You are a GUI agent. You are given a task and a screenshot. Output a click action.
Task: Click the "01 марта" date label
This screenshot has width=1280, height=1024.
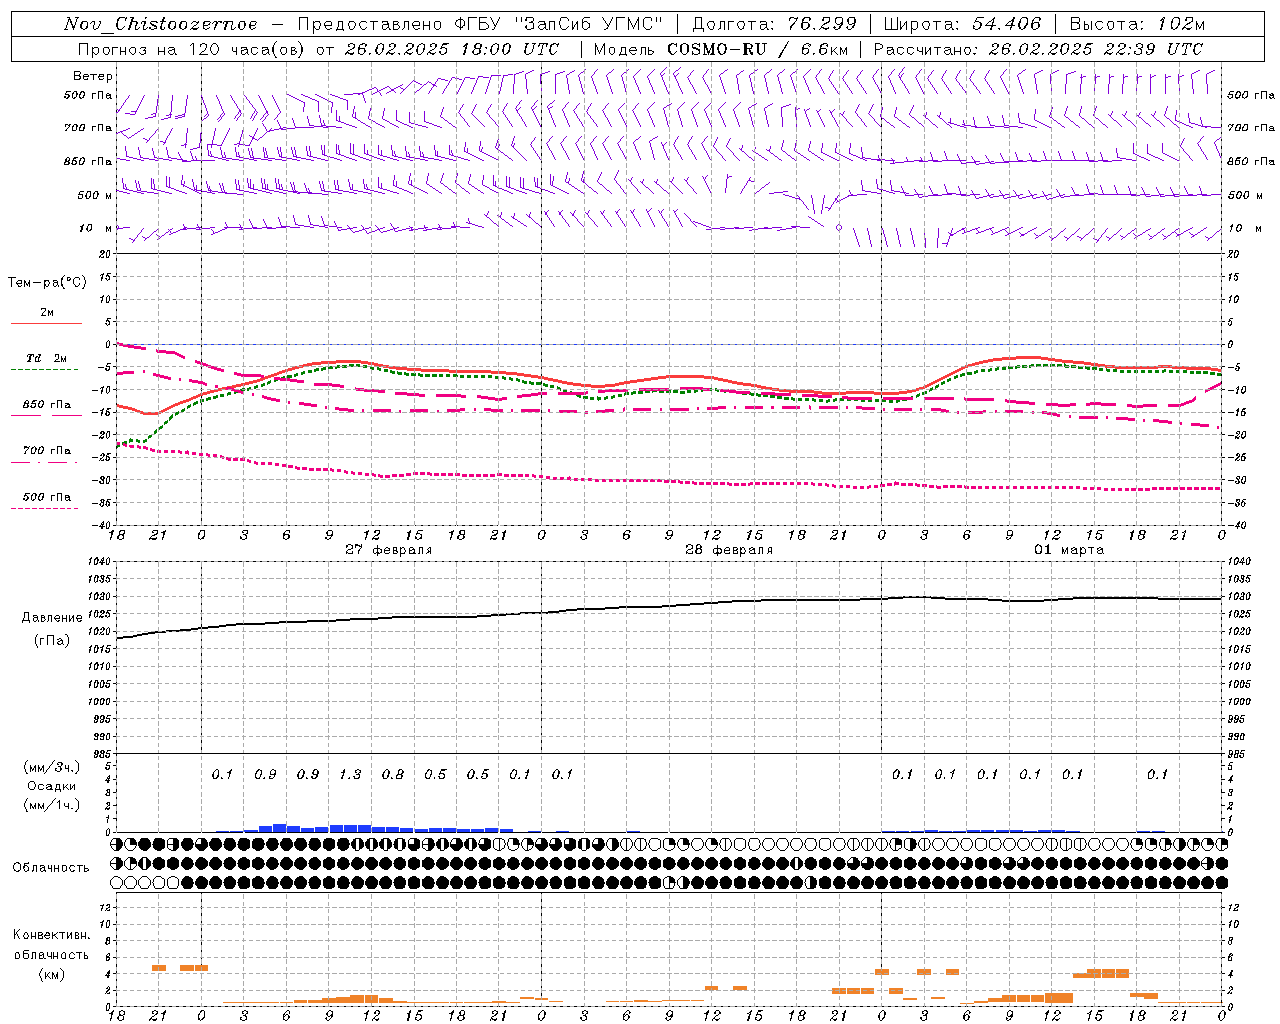pyautogui.click(x=1069, y=550)
